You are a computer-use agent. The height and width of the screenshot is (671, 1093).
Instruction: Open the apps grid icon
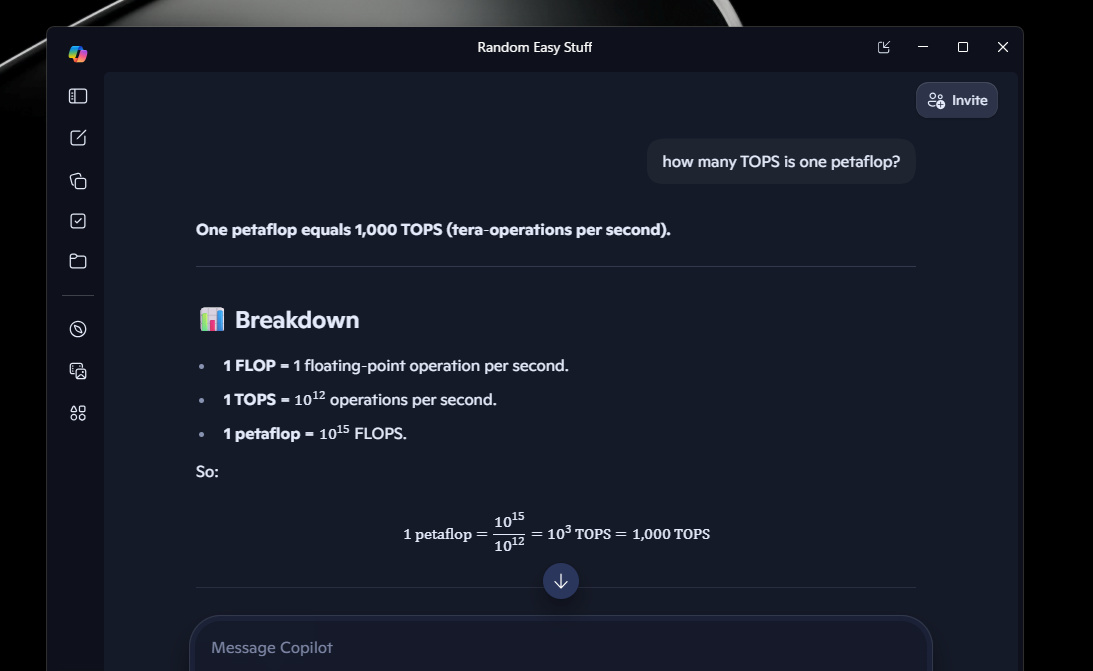tap(78, 413)
